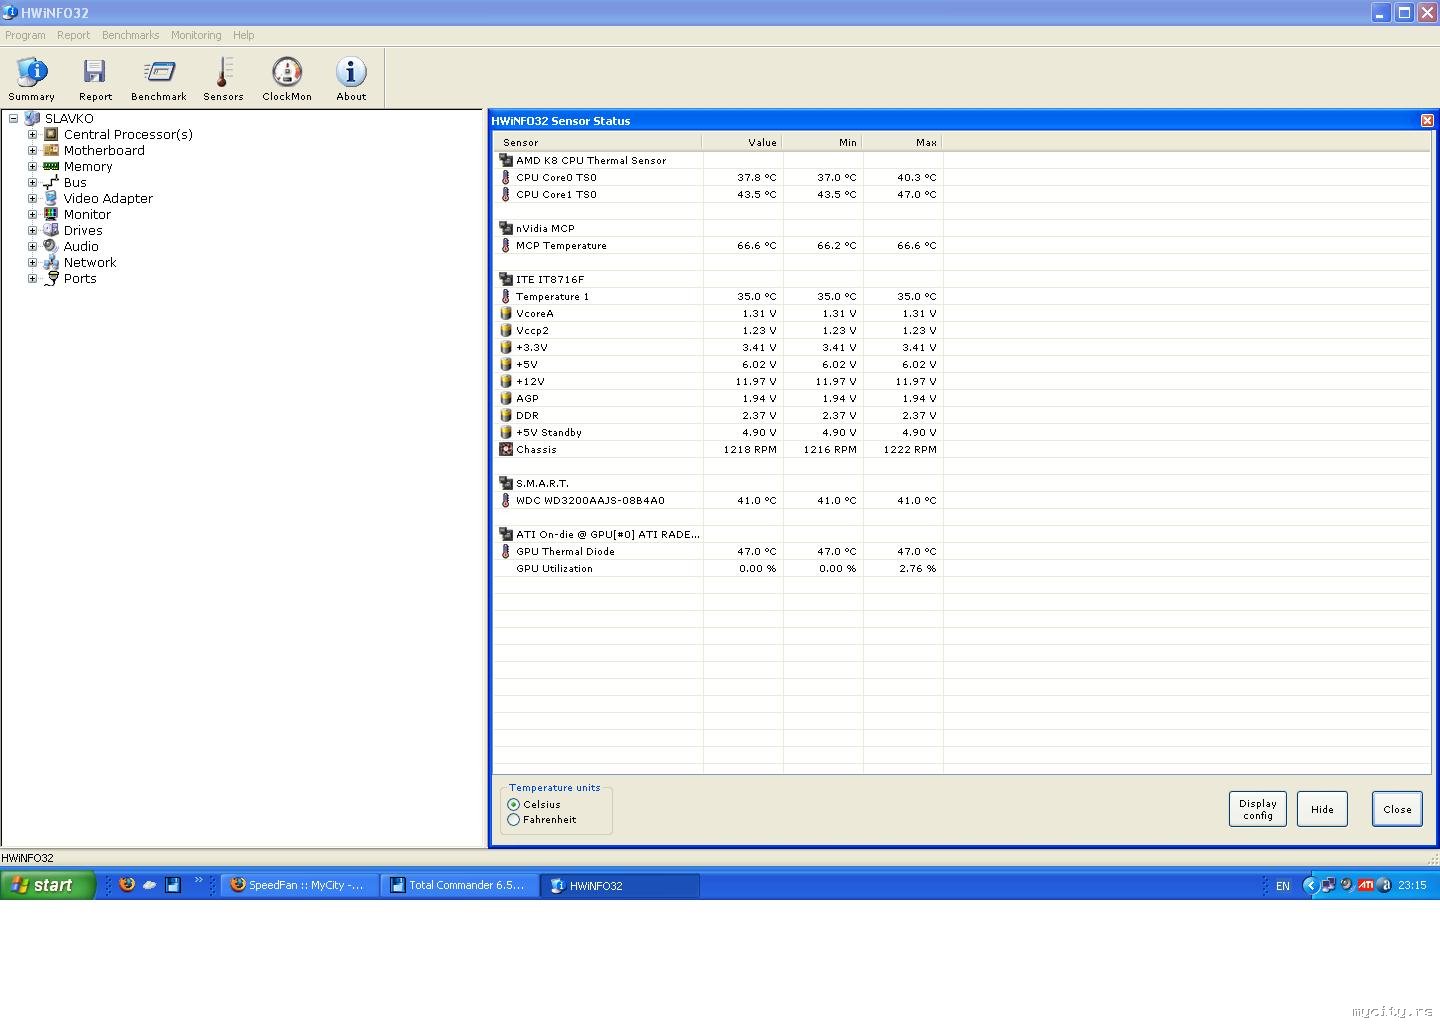The width and height of the screenshot is (1440, 1024).
Task: Switch to Total Commander taskbar button
Action: [x=459, y=885]
